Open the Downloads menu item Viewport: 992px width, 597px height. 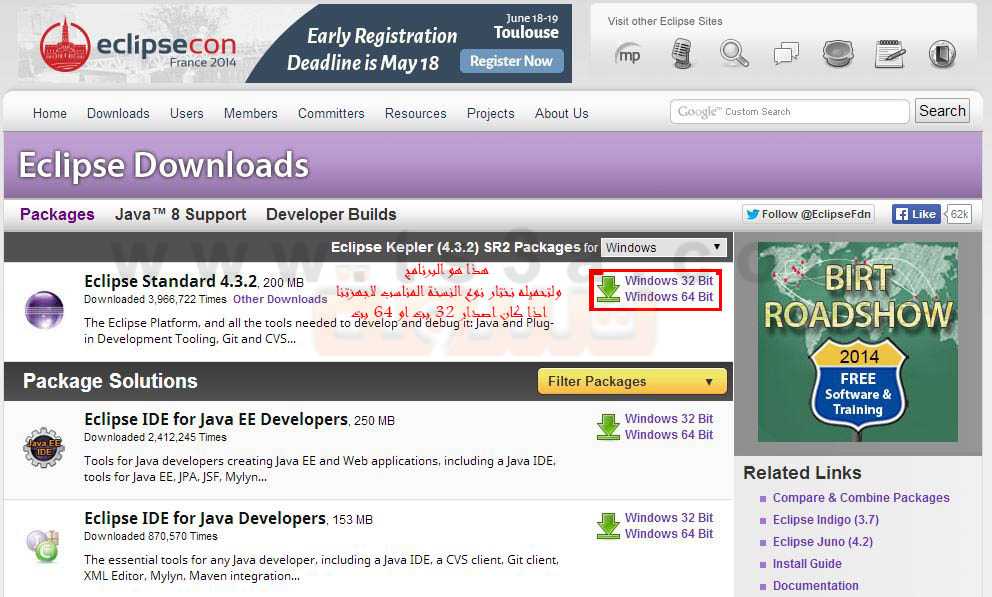coord(118,113)
